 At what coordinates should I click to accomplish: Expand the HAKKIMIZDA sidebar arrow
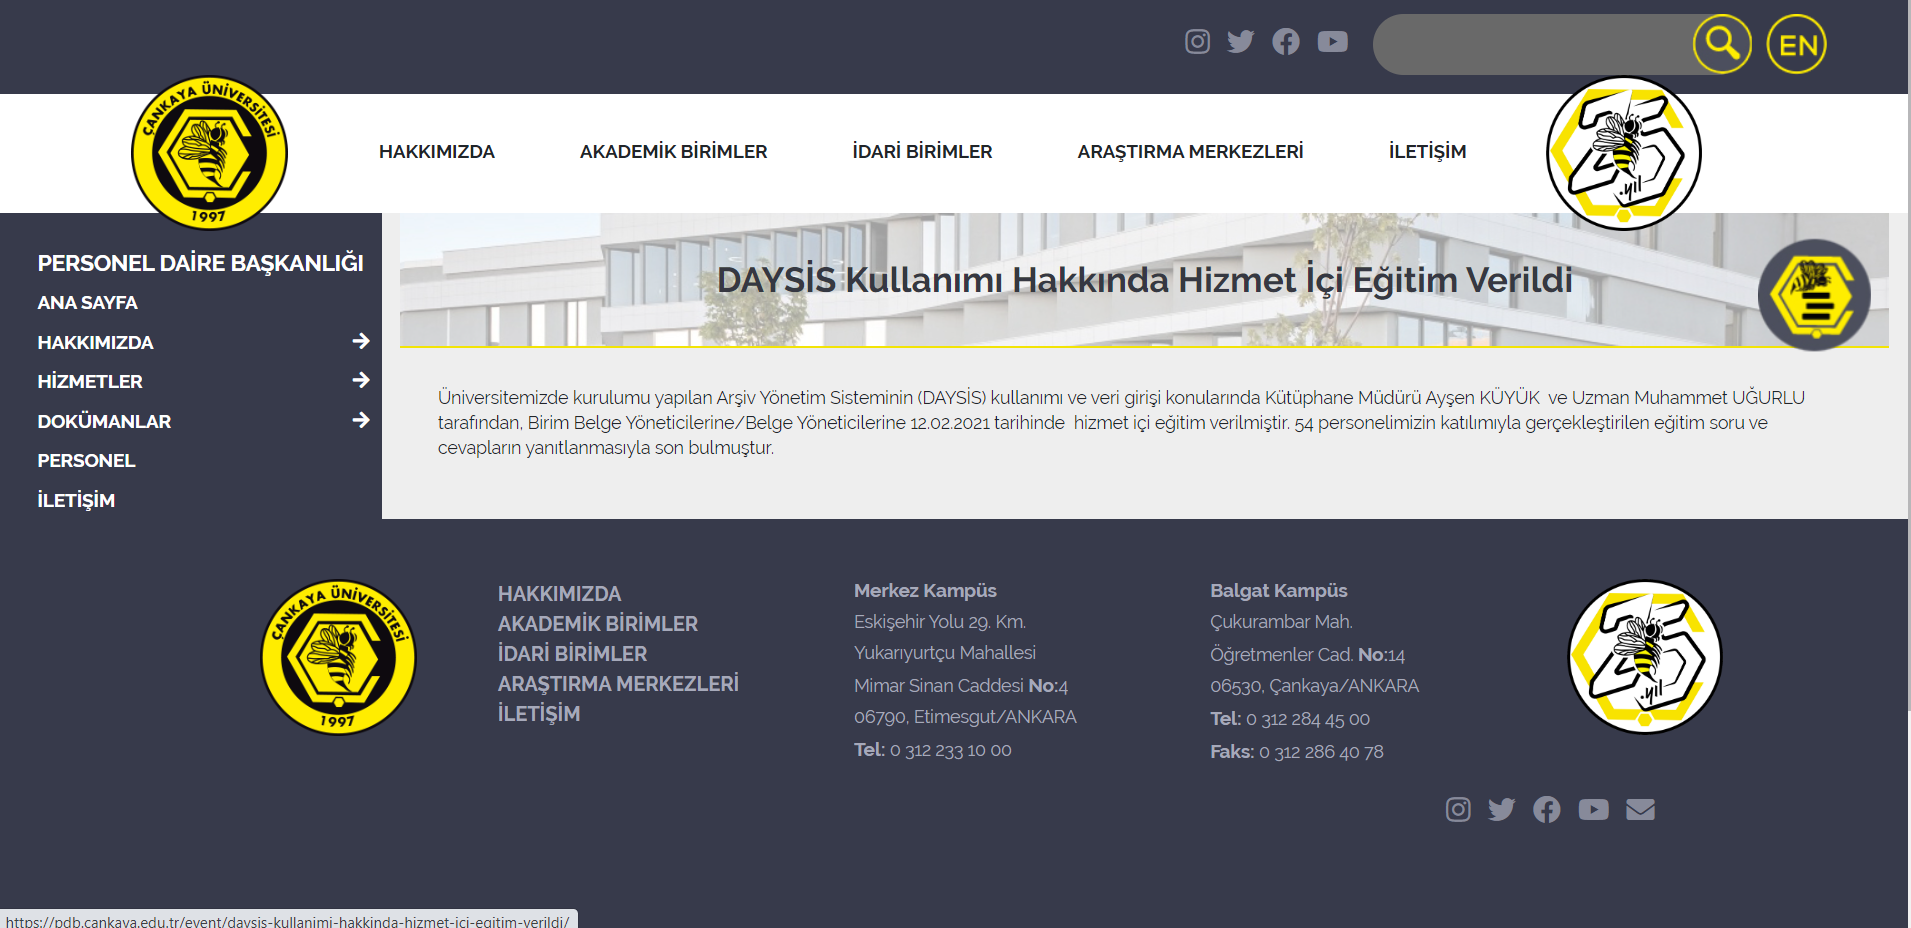pos(361,342)
